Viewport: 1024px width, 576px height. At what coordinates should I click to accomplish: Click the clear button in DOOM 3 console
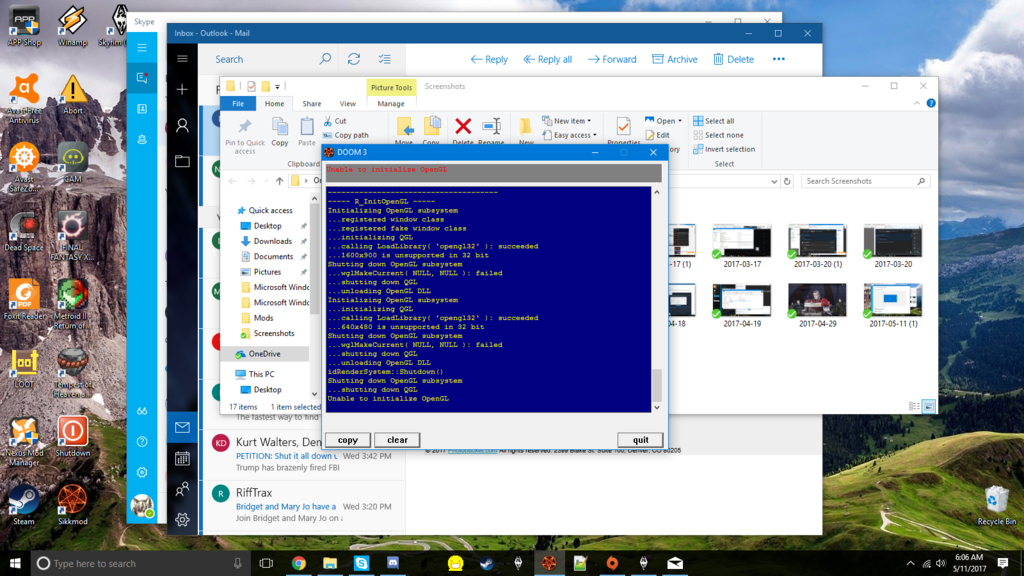397,440
